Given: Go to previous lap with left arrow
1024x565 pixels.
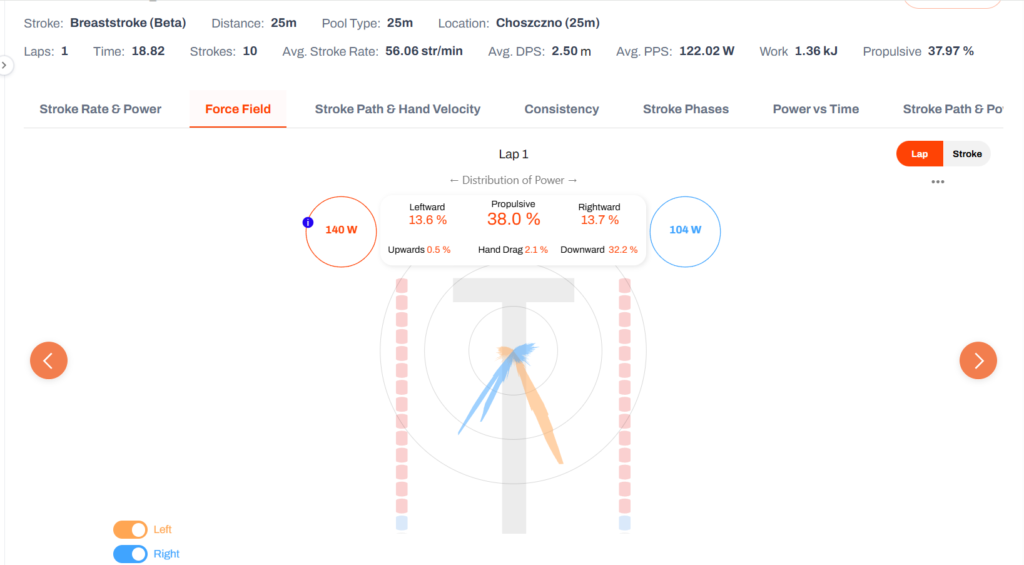Looking at the screenshot, I should click(49, 361).
